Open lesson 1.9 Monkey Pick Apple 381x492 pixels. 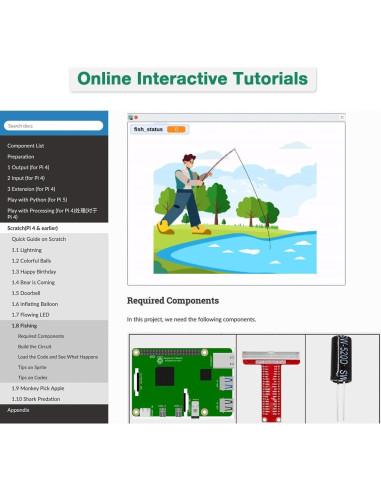(x=38, y=388)
